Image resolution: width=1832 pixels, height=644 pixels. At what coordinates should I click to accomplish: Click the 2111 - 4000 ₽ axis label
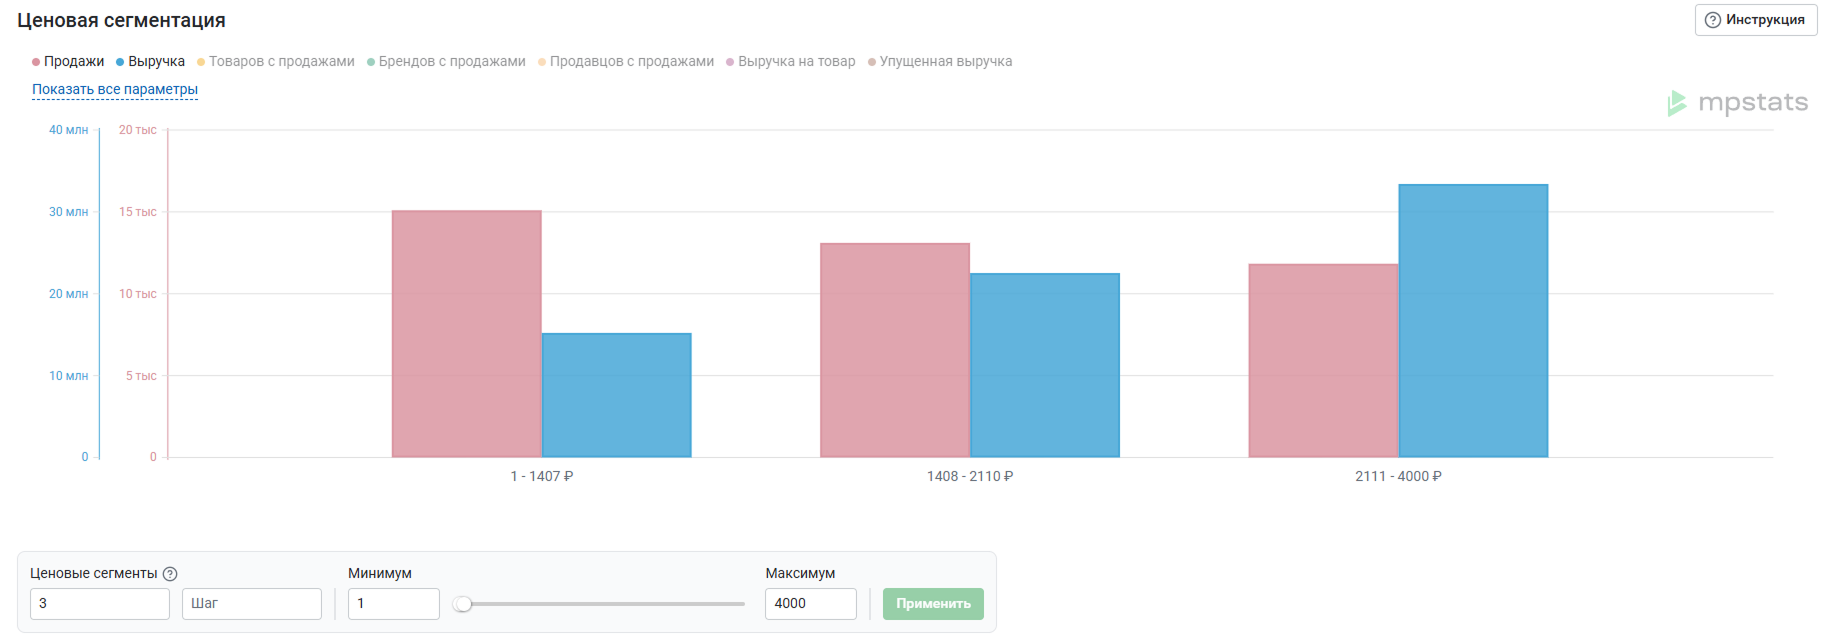point(1398,477)
